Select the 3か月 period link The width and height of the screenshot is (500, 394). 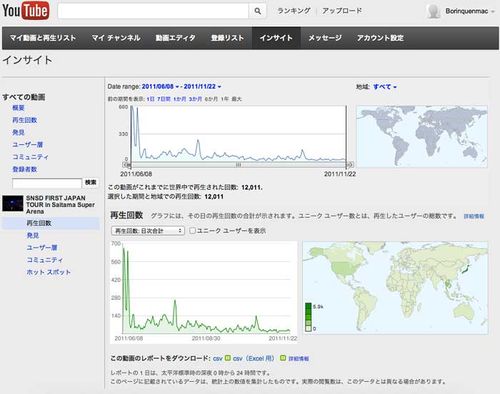195,99
